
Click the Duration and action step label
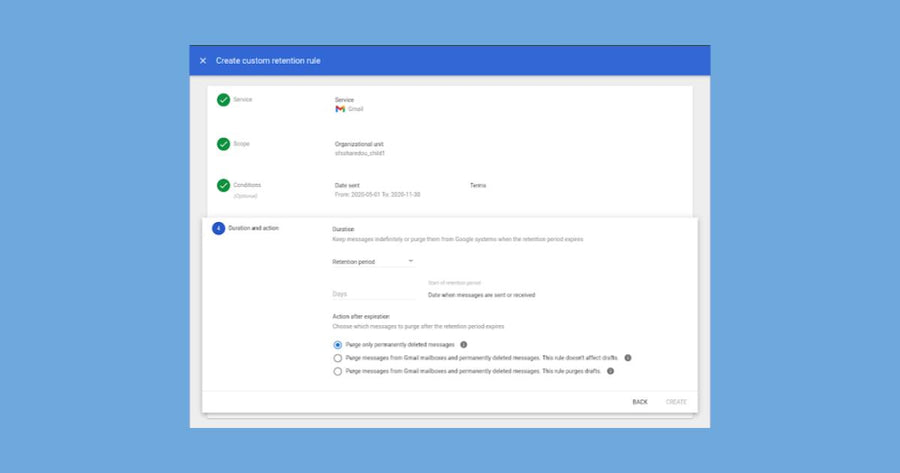(253, 228)
